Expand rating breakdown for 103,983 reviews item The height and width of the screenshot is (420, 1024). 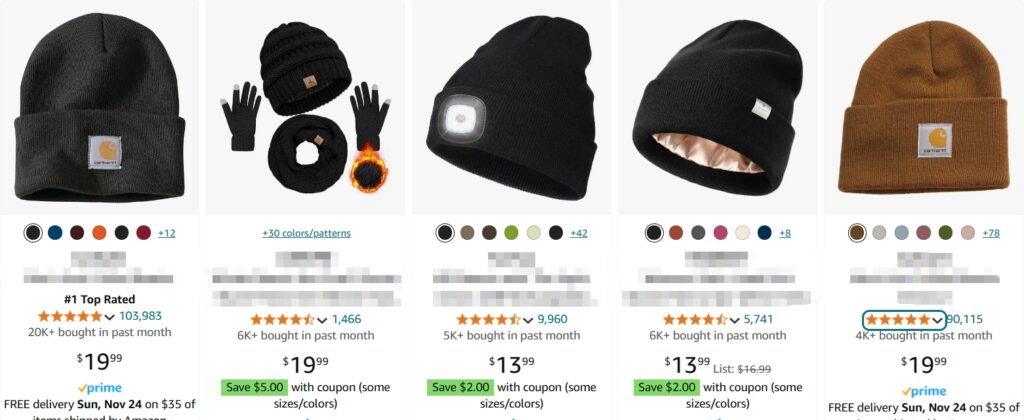pos(108,317)
